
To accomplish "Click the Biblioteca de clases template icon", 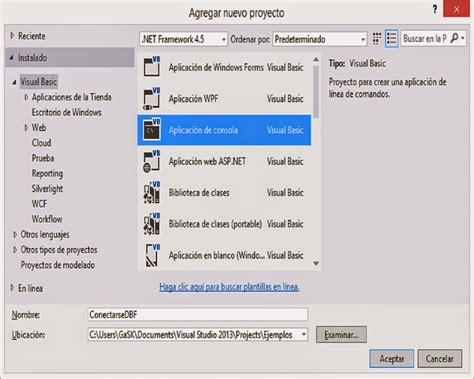I will click(152, 192).
